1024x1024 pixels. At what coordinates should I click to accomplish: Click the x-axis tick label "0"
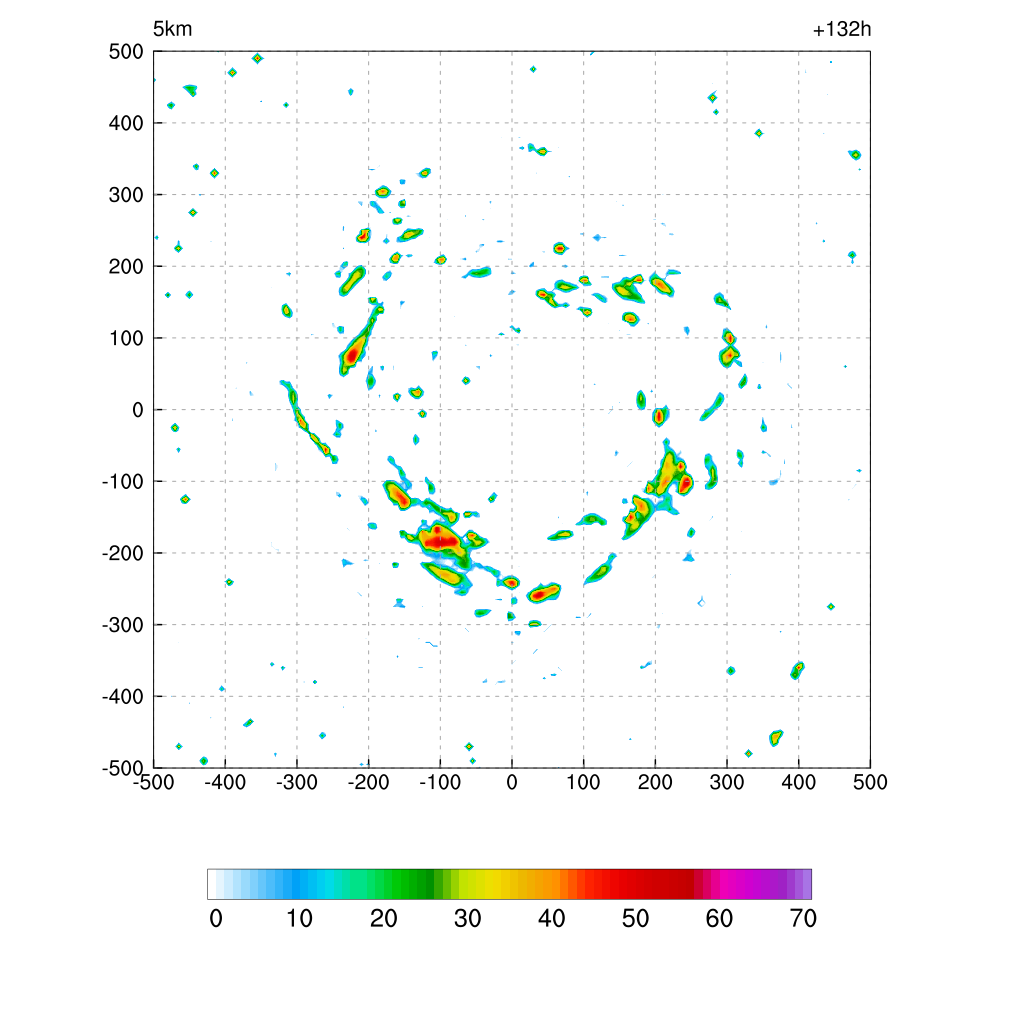tap(512, 782)
